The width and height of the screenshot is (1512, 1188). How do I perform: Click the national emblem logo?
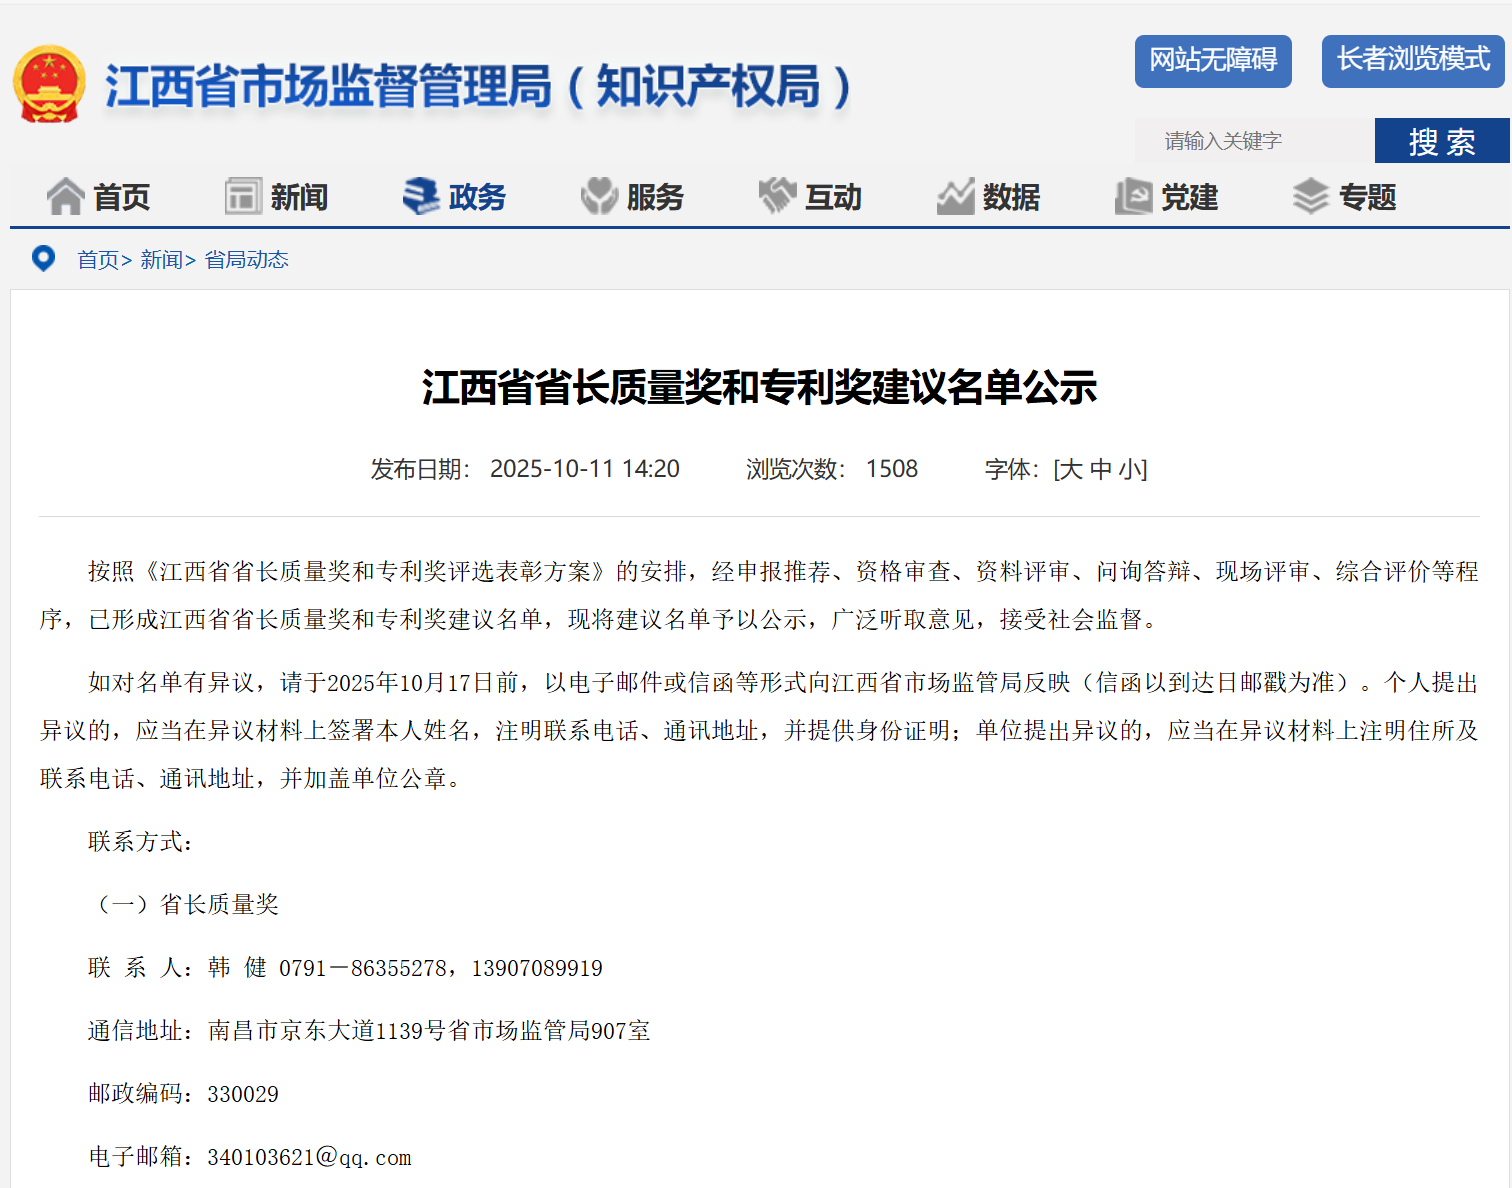pos(49,84)
